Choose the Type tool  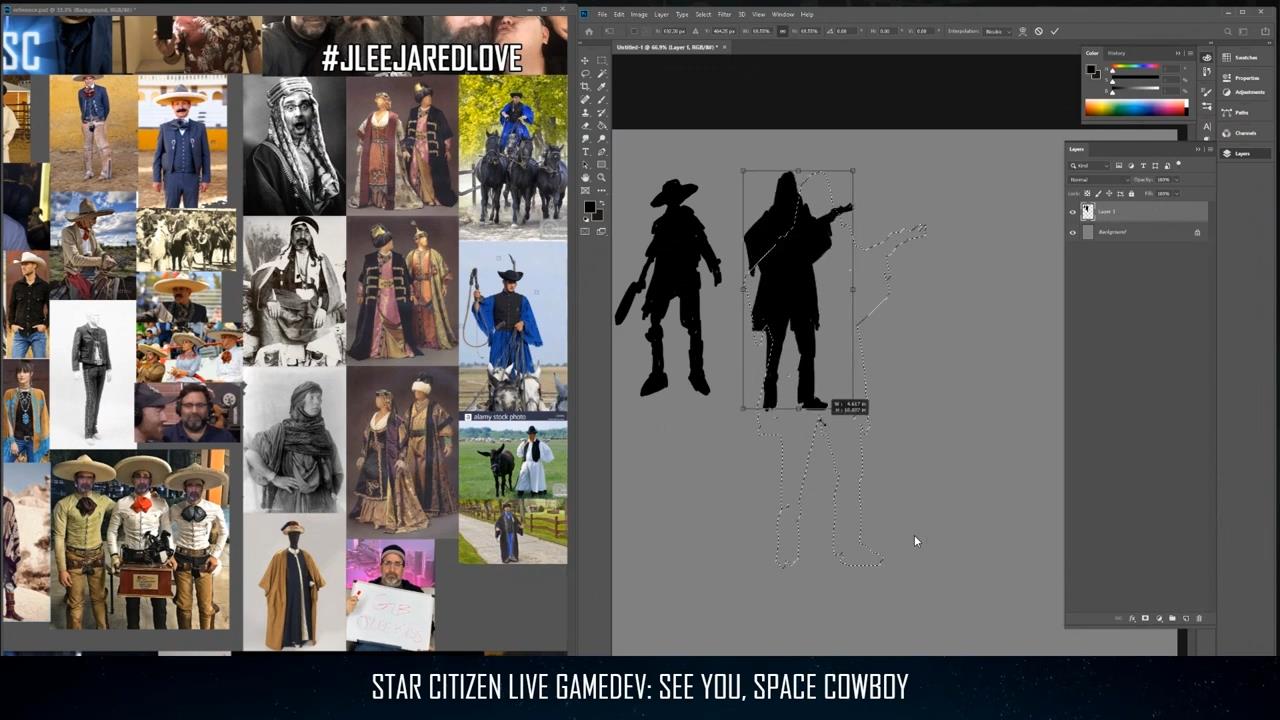[585, 152]
